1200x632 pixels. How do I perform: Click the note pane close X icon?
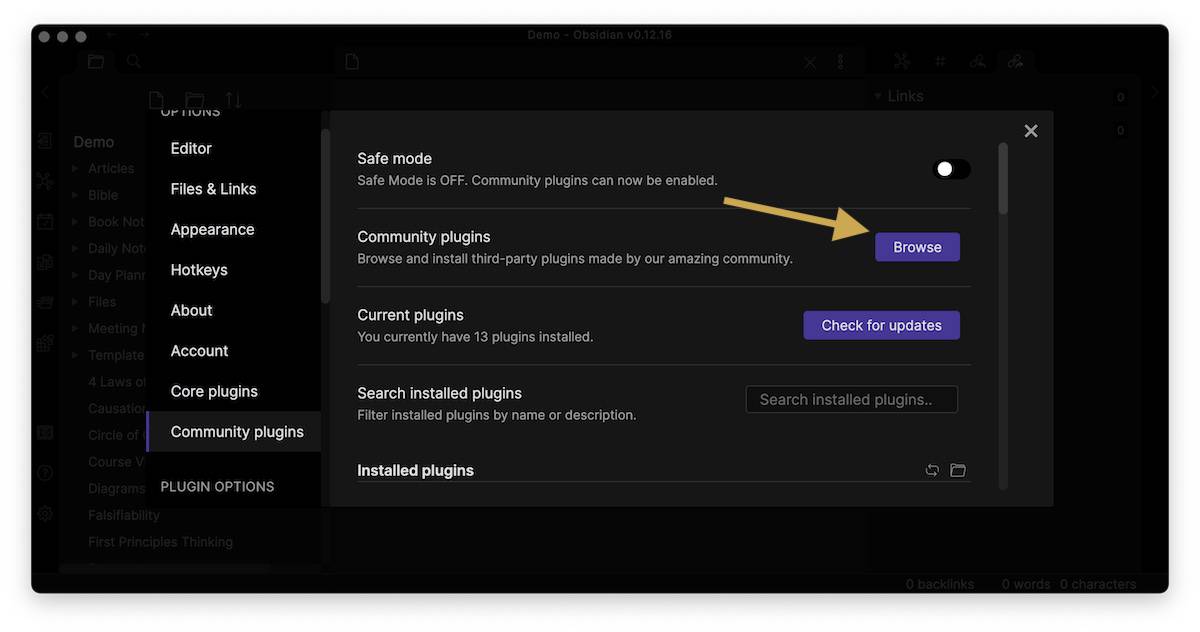coord(810,62)
